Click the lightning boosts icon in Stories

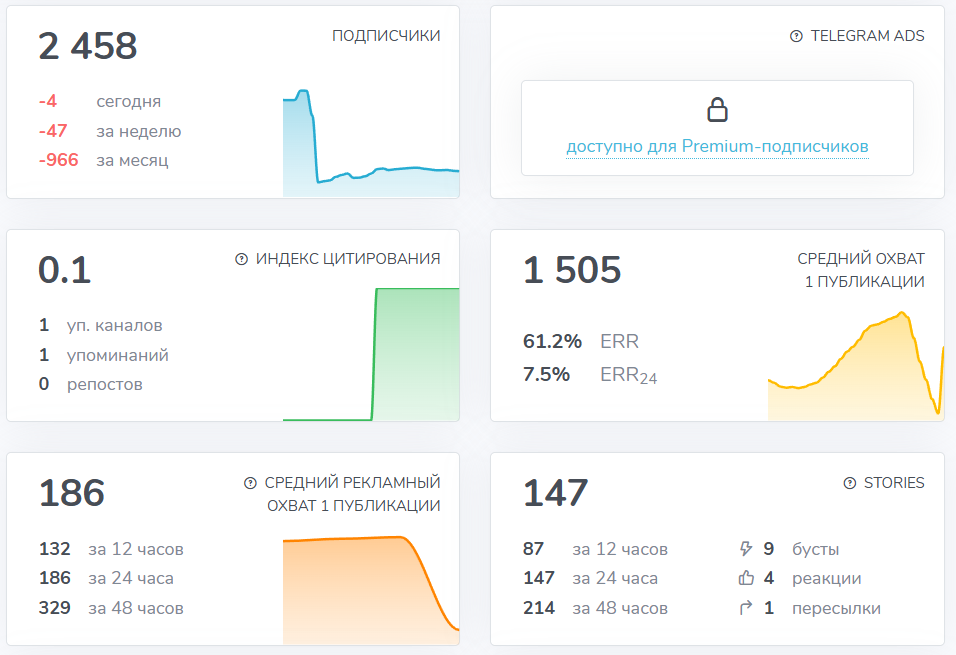tap(744, 549)
